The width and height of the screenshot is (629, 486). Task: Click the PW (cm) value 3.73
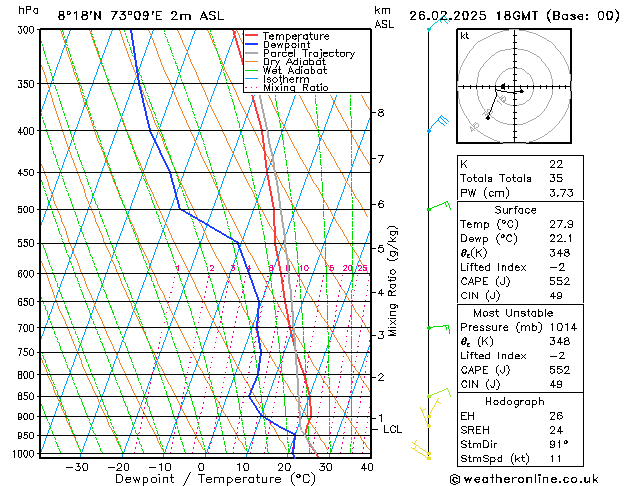coord(561,193)
